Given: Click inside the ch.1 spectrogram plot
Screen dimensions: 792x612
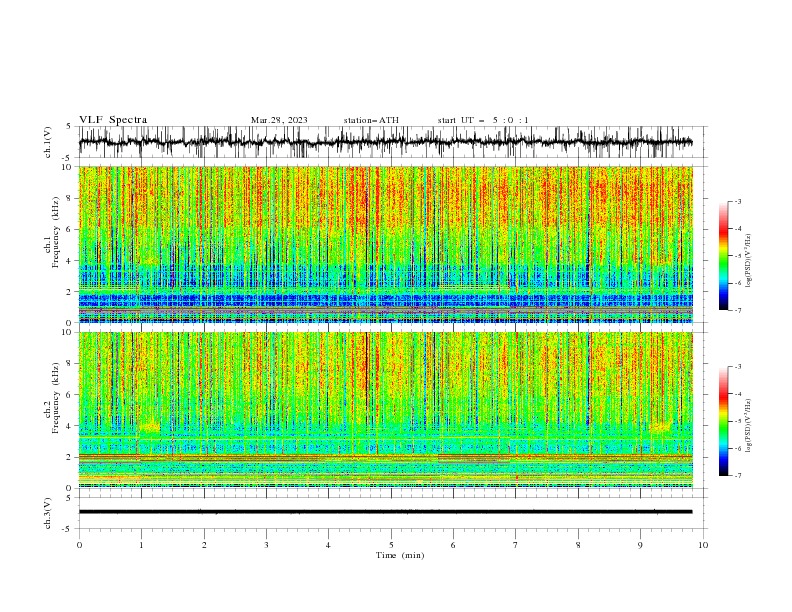Looking at the screenshot, I should (x=385, y=244).
